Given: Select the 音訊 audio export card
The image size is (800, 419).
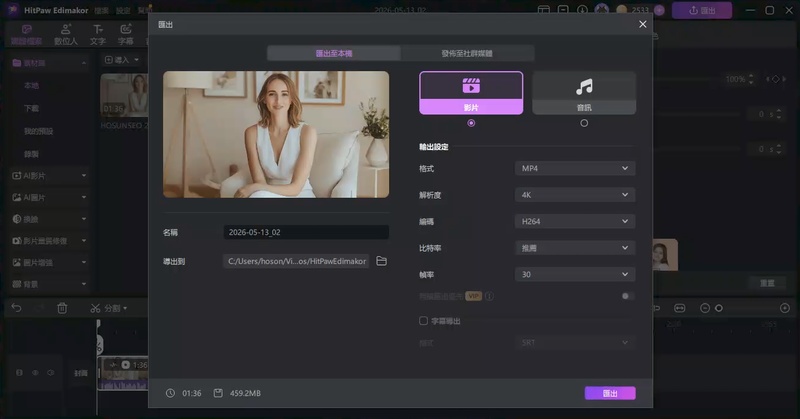Looking at the screenshot, I should pyautogui.click(x=584, y=93).
